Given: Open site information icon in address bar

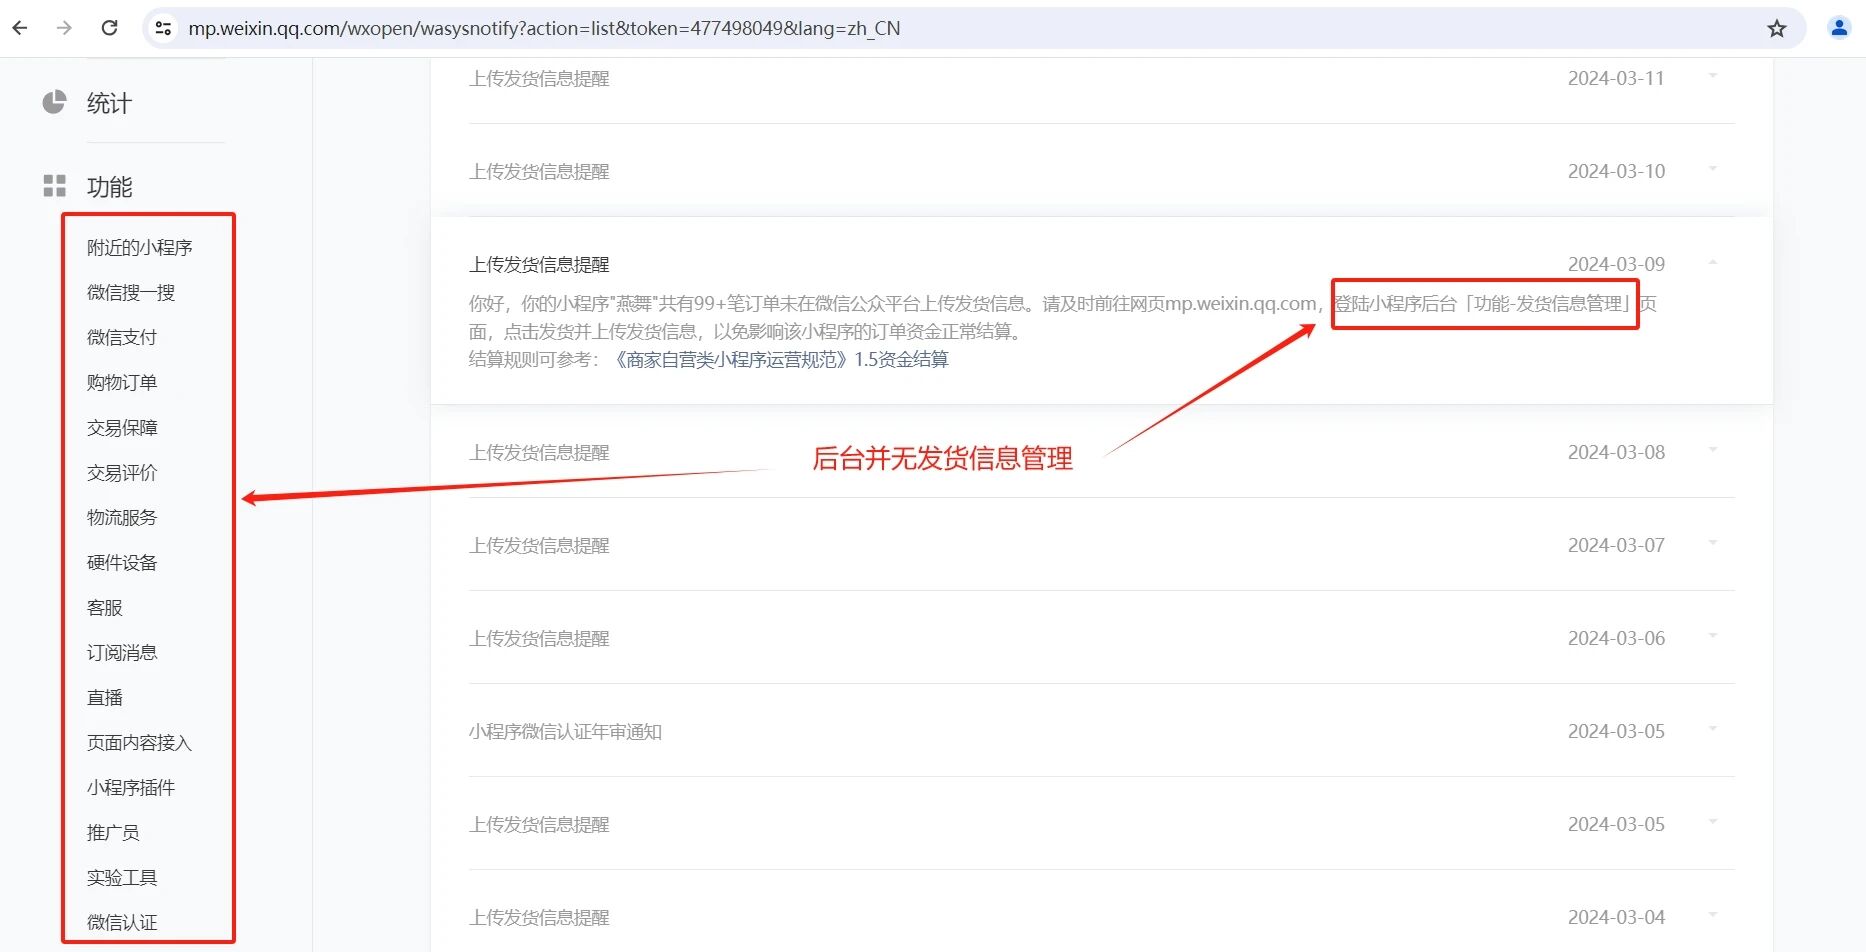Looking at the screenshot, I should pyautogui.click(x=163, y=28).
